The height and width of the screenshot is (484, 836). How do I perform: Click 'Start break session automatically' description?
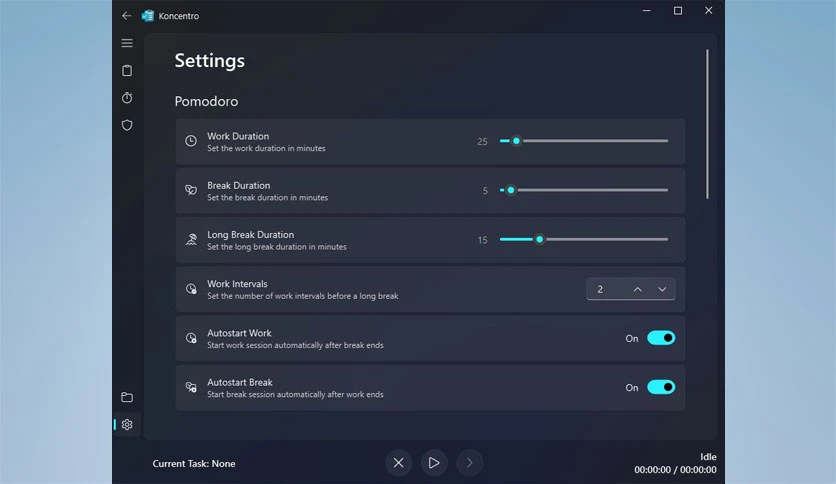point(295,394)
